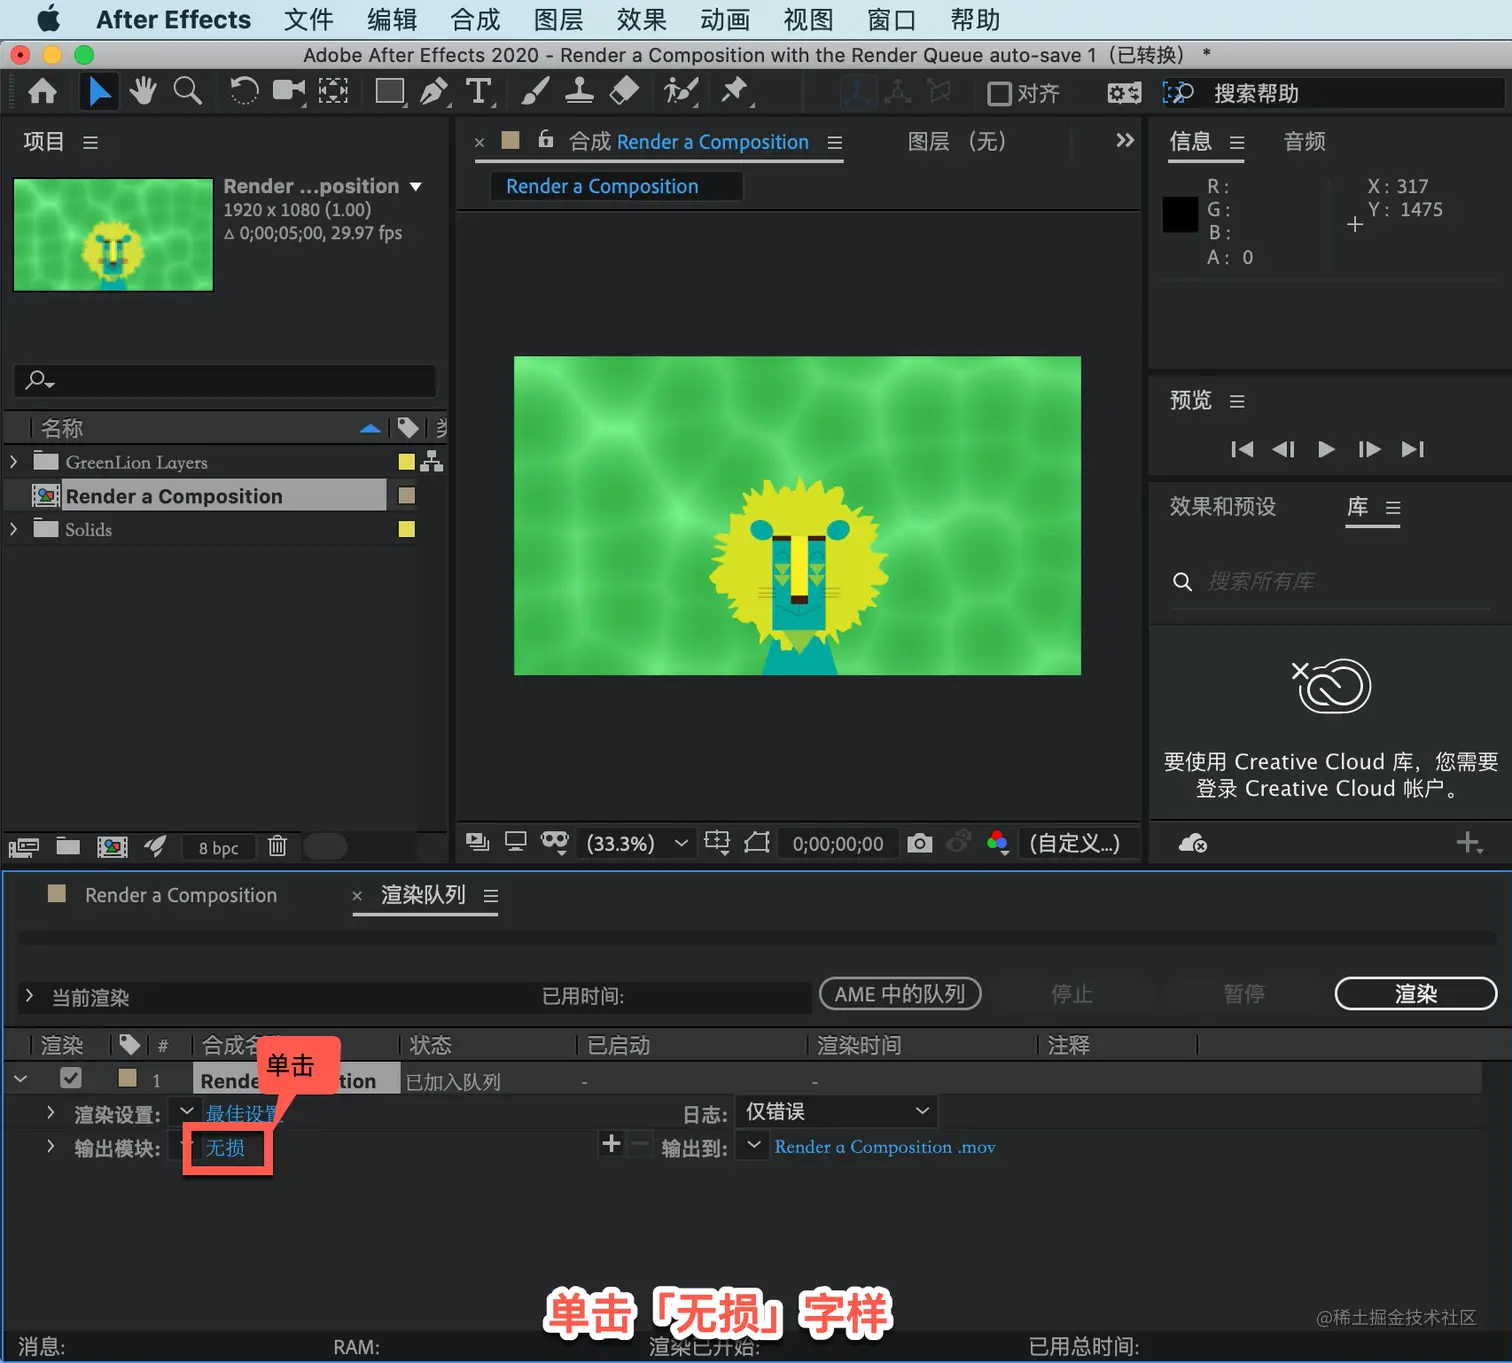
Task: Create a new folder in the Project panel
Action: point(68,846)
